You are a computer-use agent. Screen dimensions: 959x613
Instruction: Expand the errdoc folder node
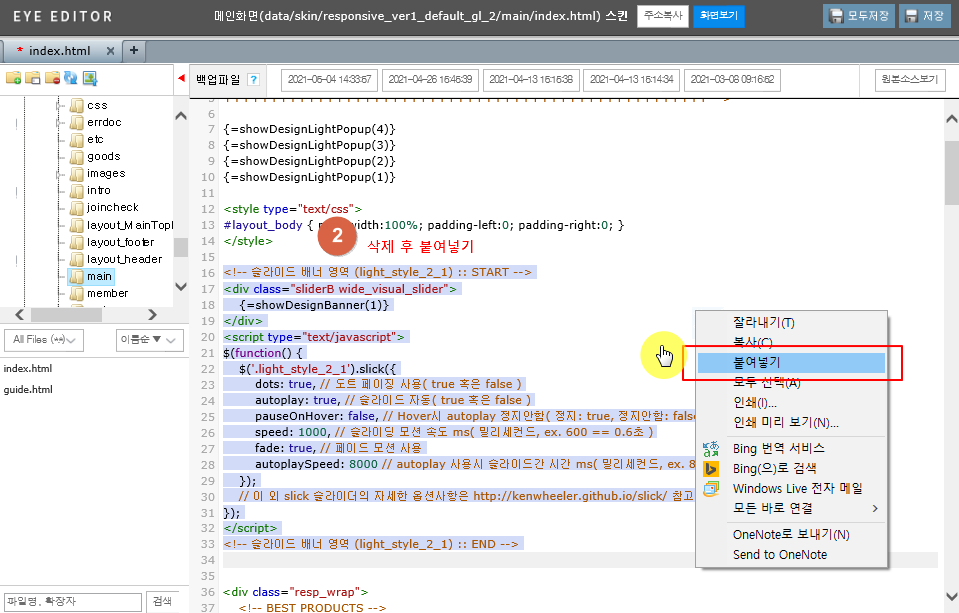[x=59, y=122]
